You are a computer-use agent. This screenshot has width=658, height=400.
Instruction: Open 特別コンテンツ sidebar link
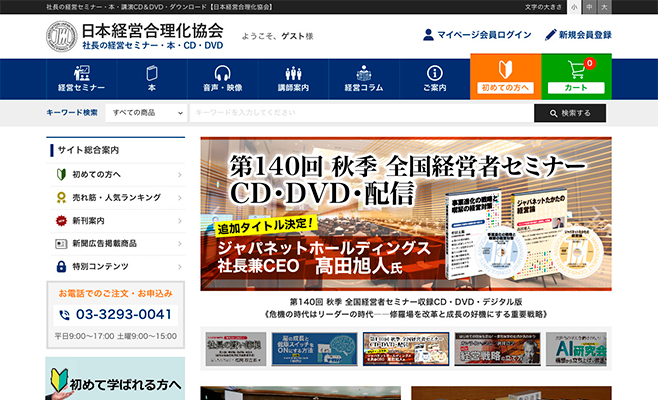click(100, 267)
